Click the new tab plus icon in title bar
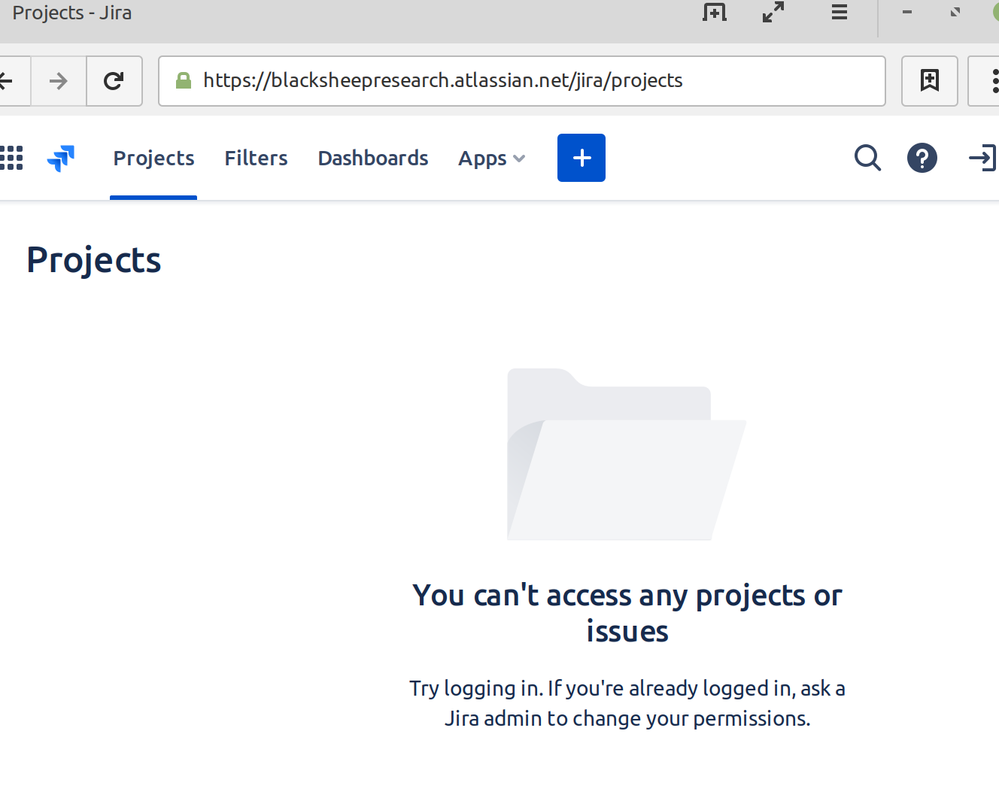 715,12
